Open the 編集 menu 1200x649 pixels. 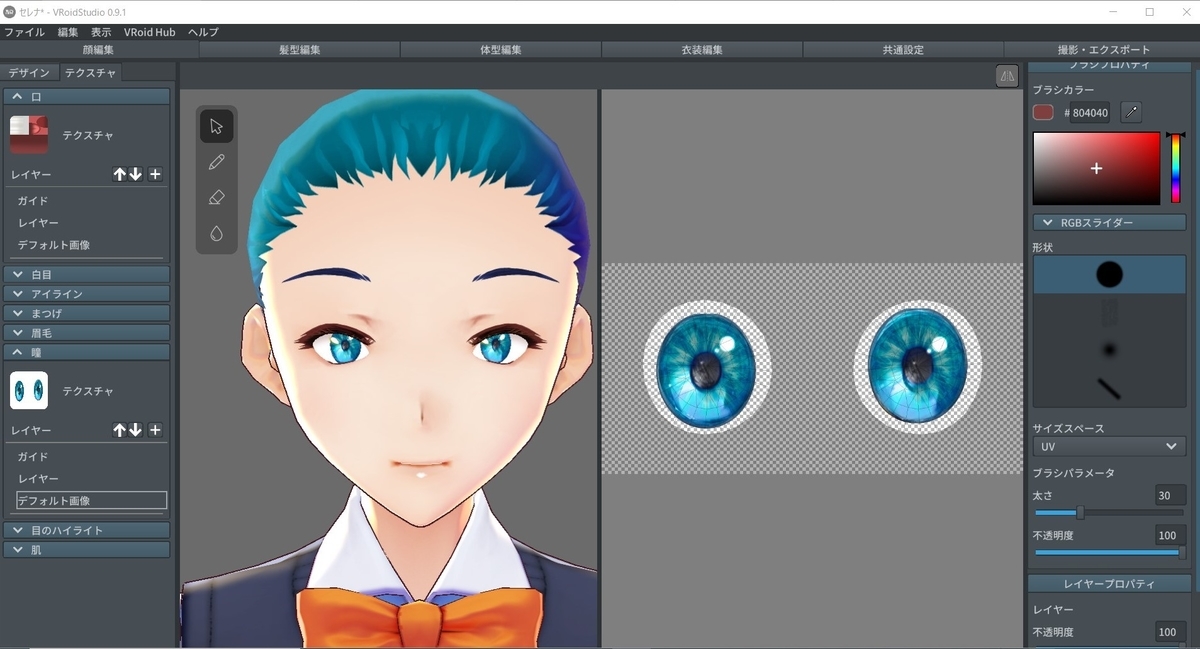pyautogui.click(x=68, y=32)
